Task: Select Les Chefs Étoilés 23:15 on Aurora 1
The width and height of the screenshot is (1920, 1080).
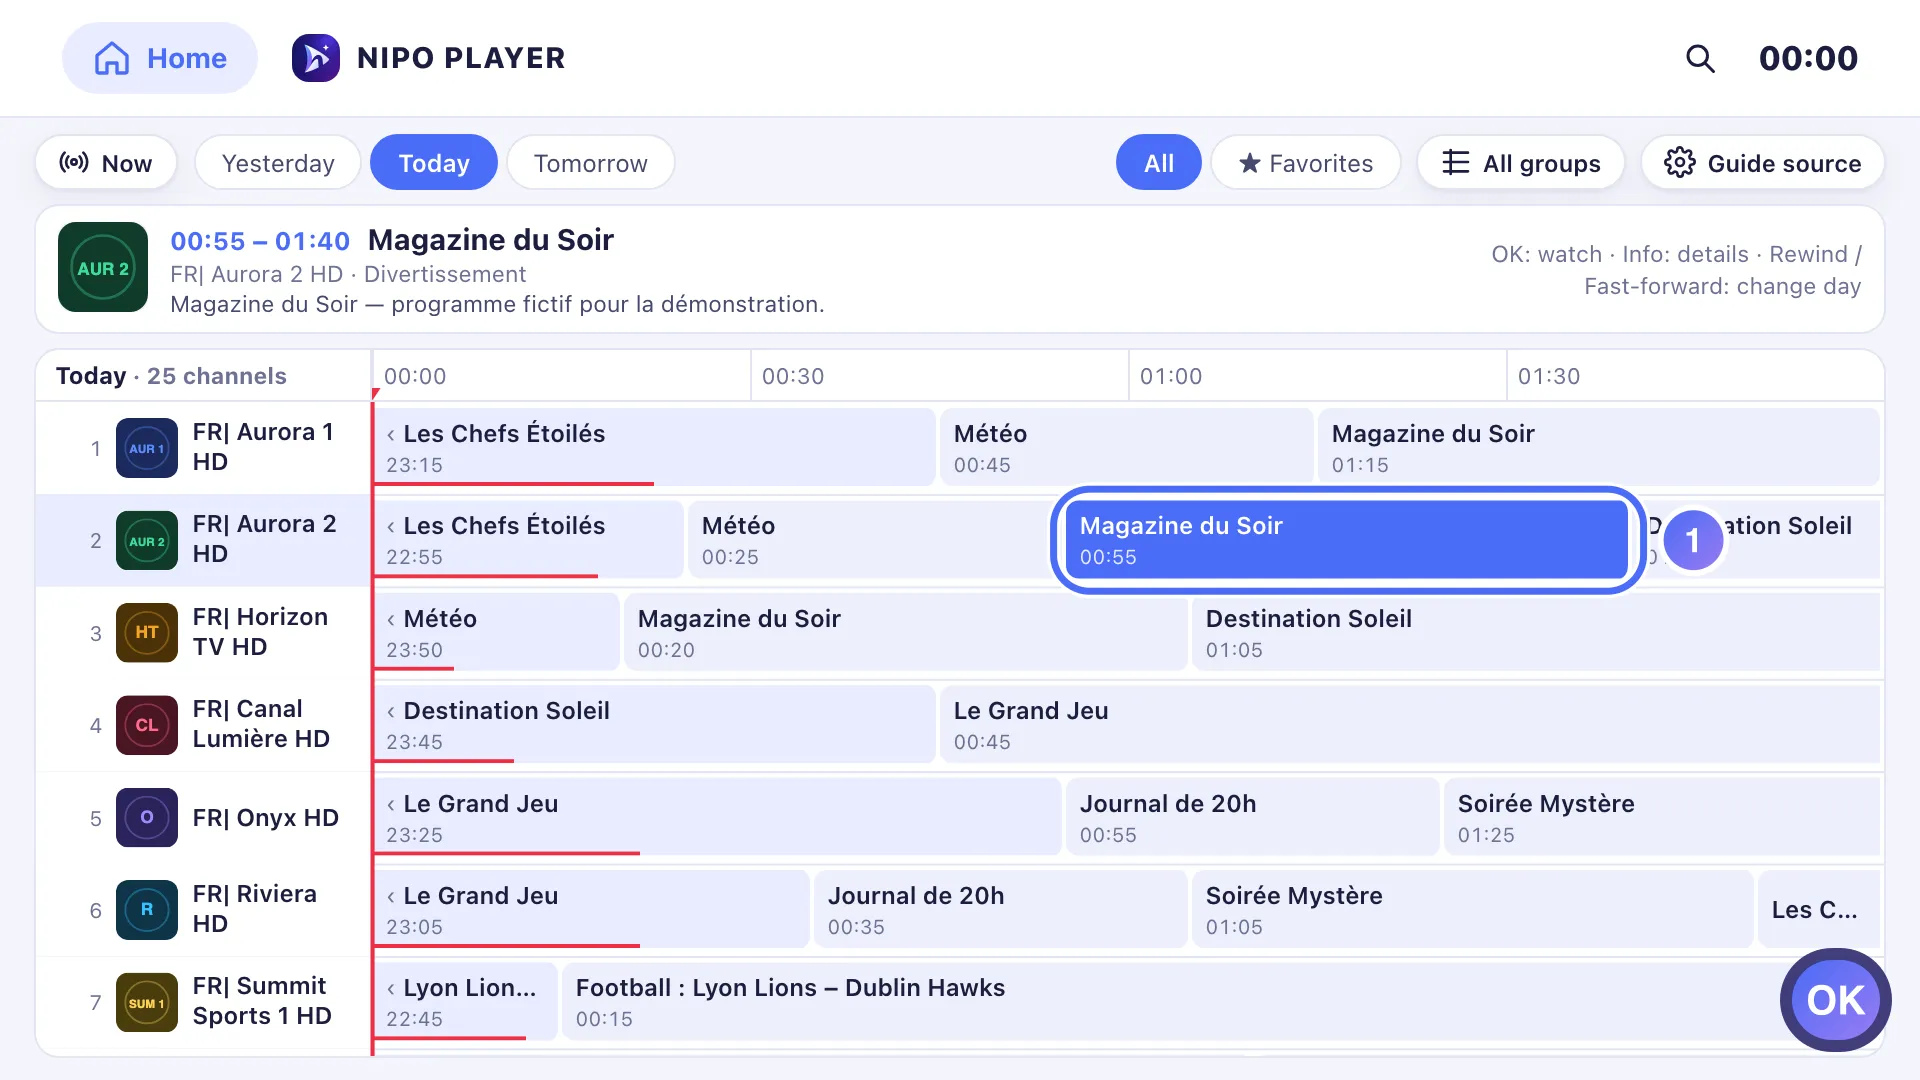Action: point(655,447)
